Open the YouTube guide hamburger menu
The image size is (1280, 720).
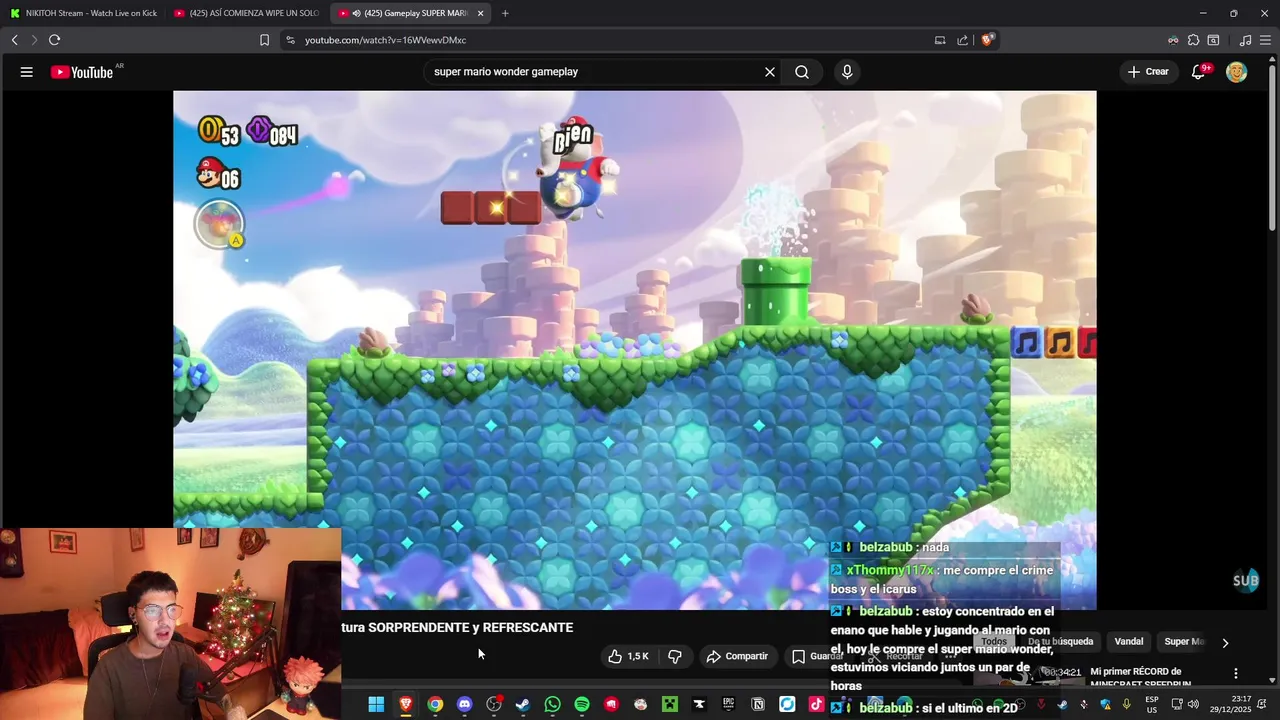(27, 72)
